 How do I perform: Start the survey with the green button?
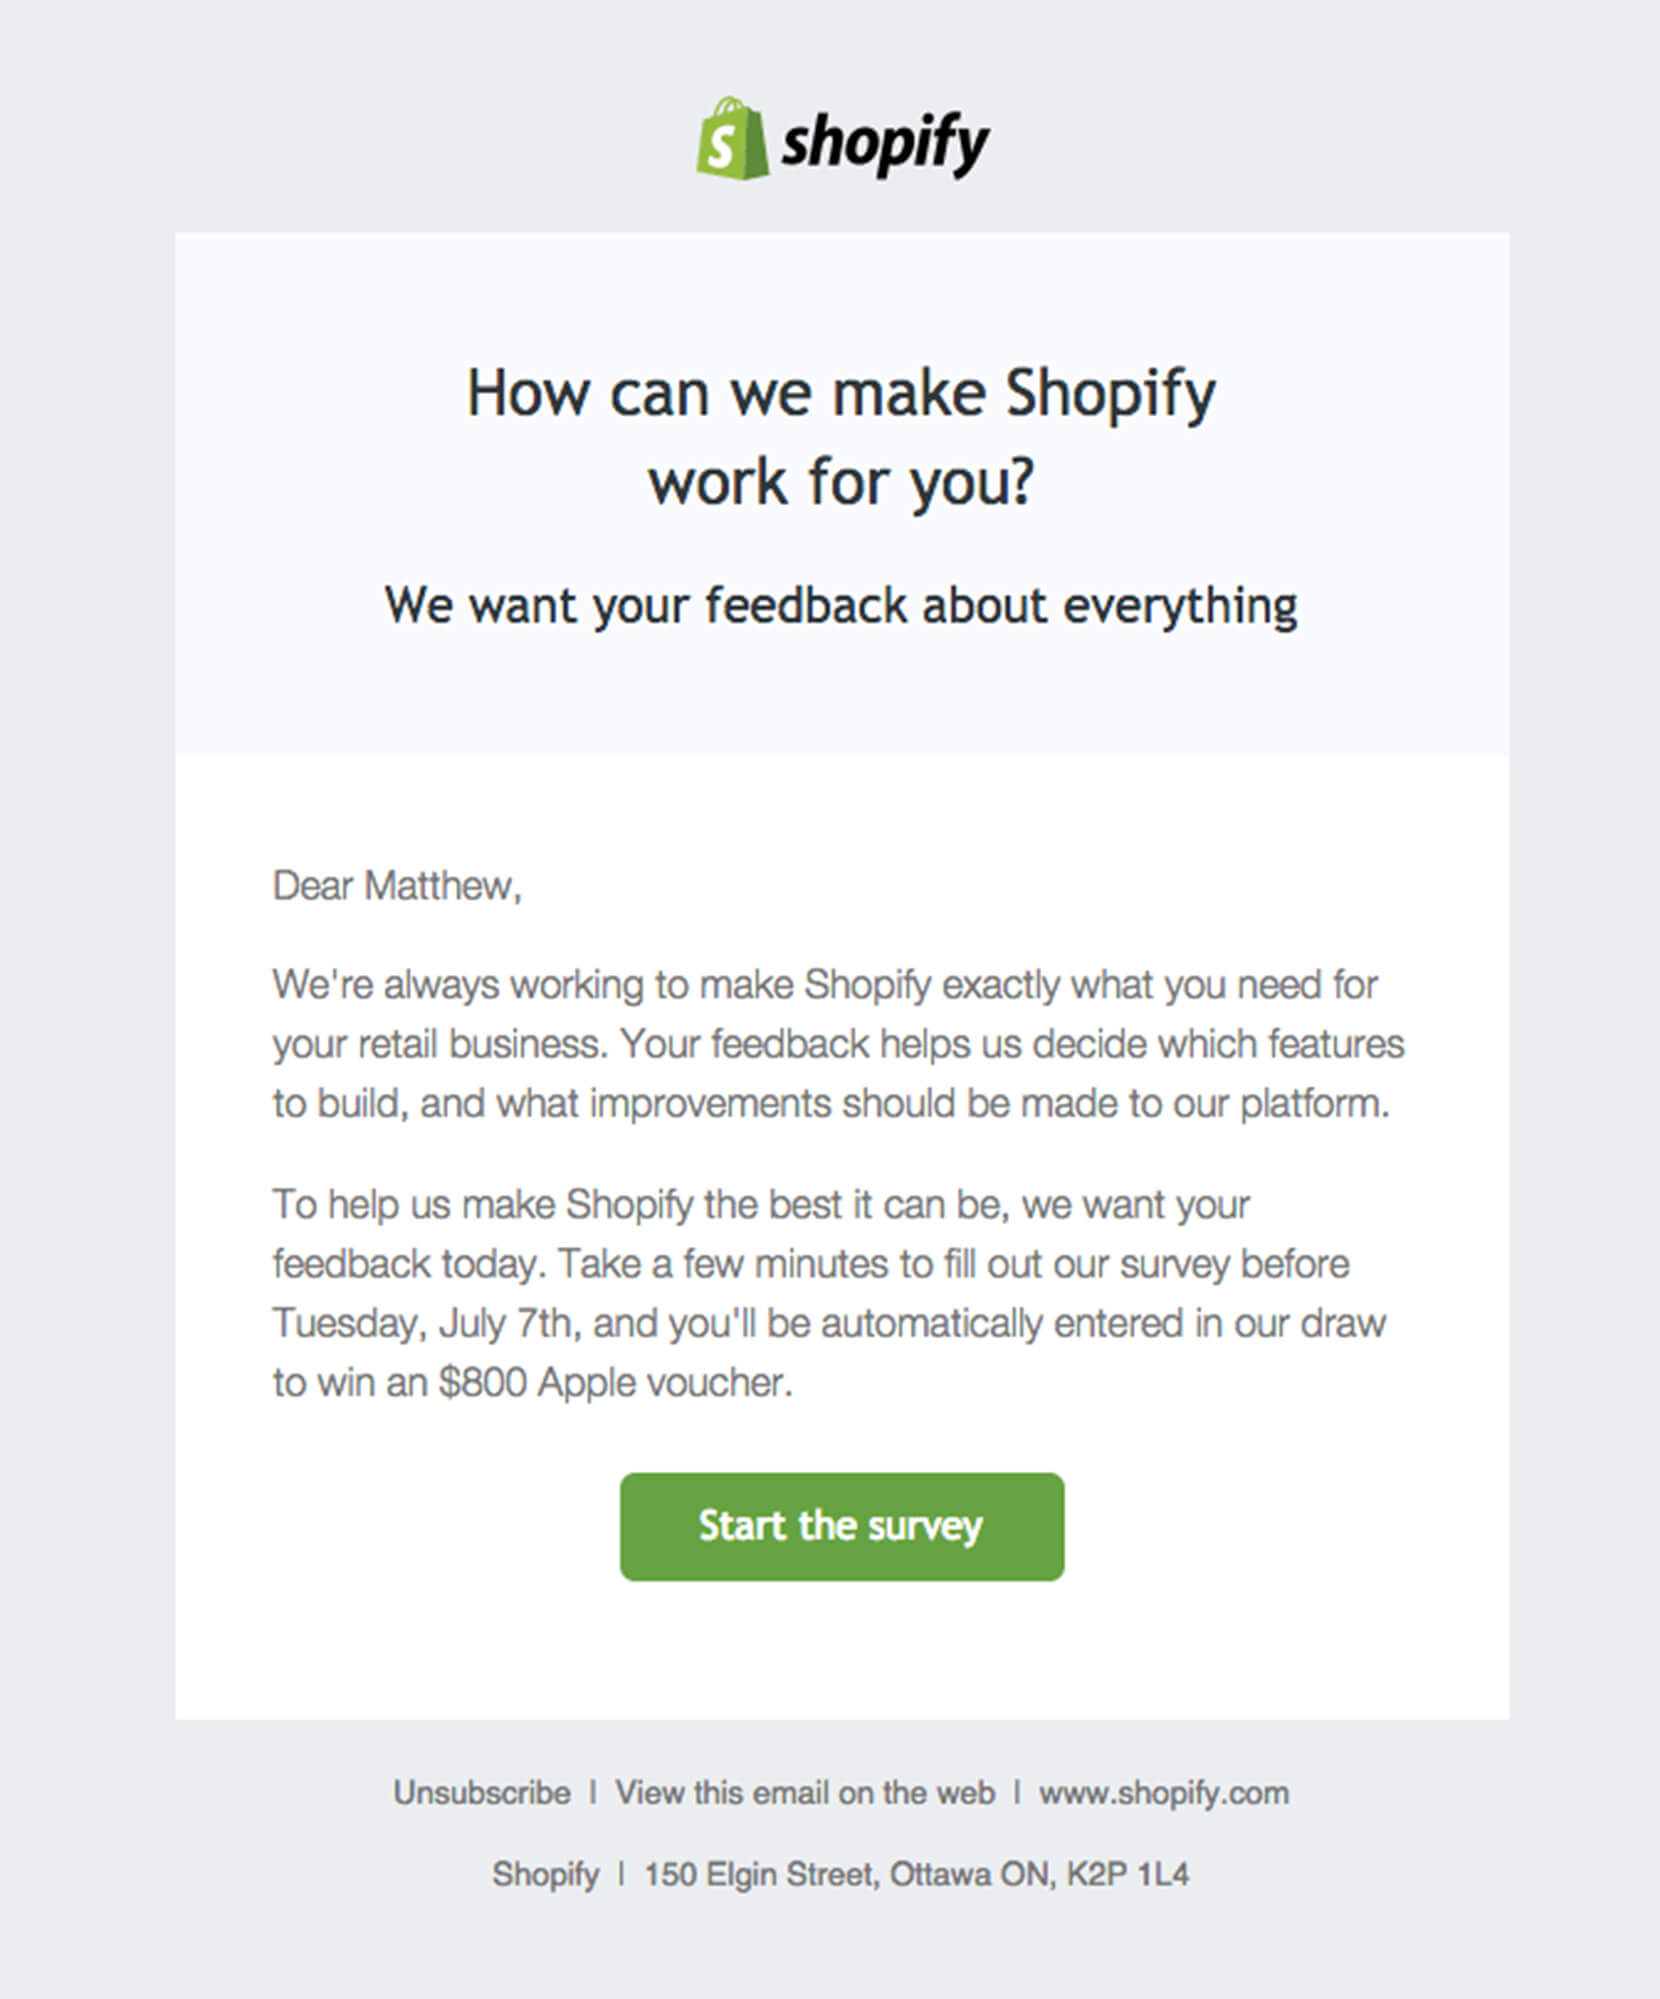click(842, 1526)
